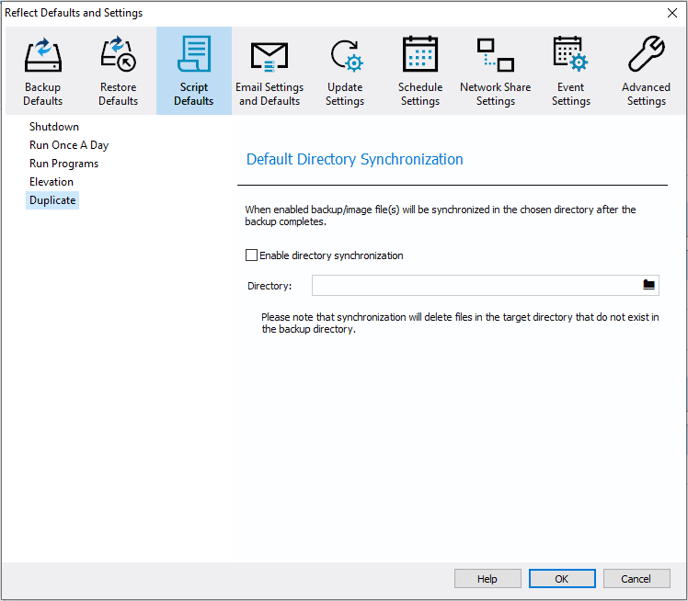Viewport: 688px width, 601px height.
Task: Browse for directory using folder icon
Action: pos(649,285)
